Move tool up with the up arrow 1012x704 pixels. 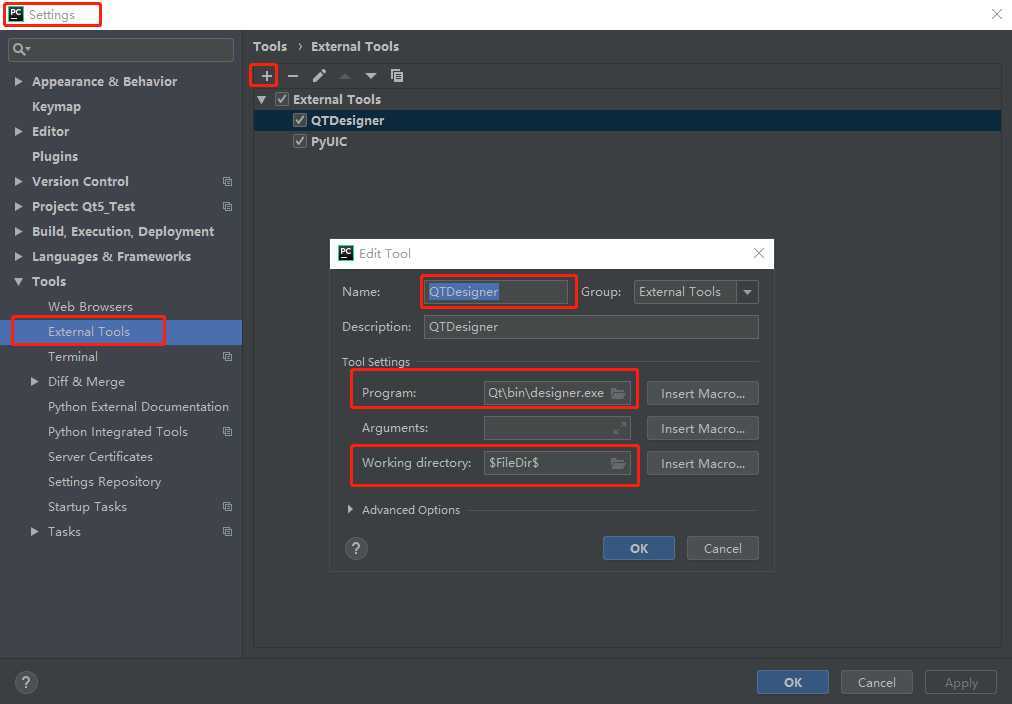[345, 75]
